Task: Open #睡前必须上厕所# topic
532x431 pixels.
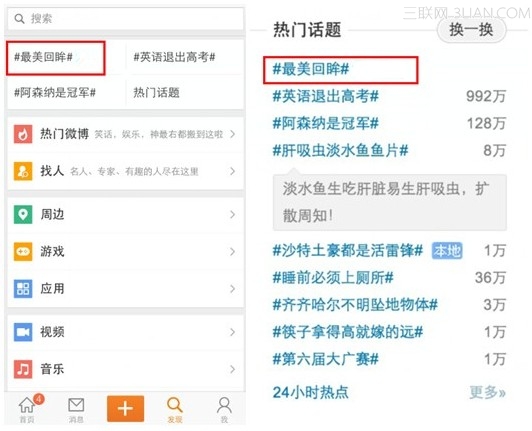Action: [x=333, y=278]
